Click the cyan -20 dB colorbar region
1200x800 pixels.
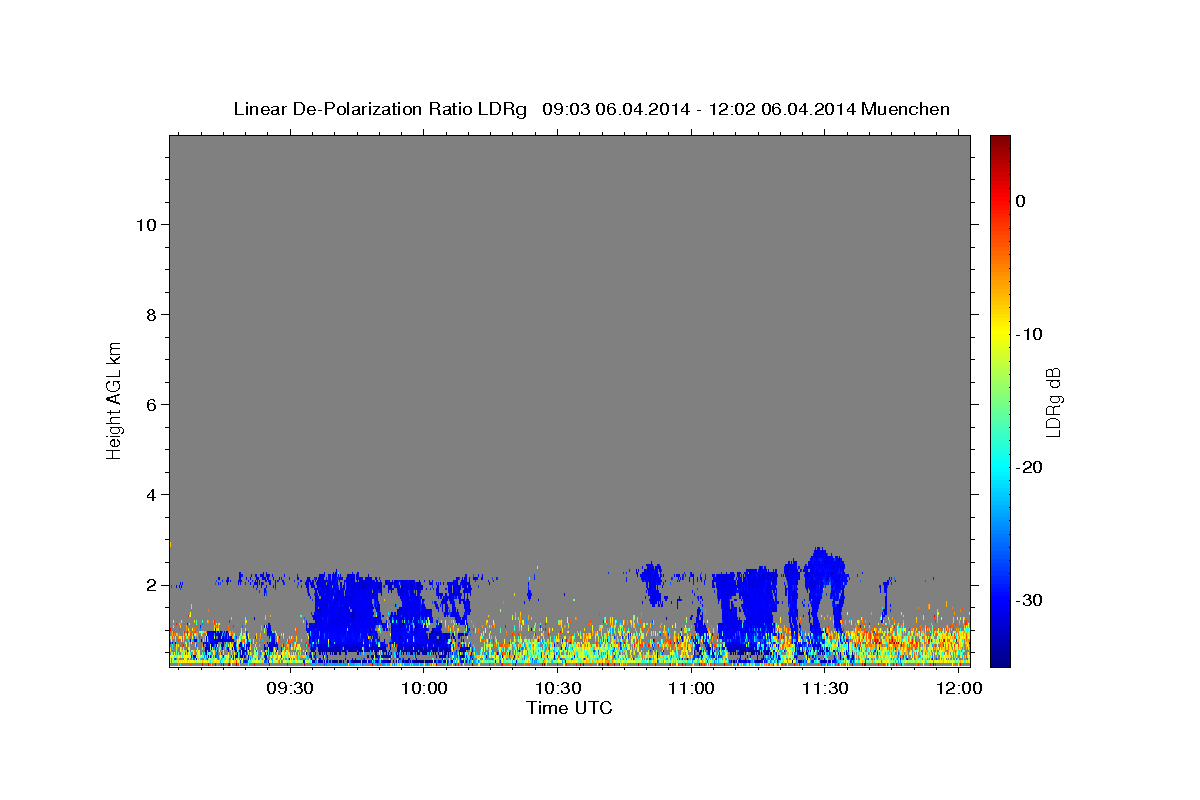pos(1000,467)
